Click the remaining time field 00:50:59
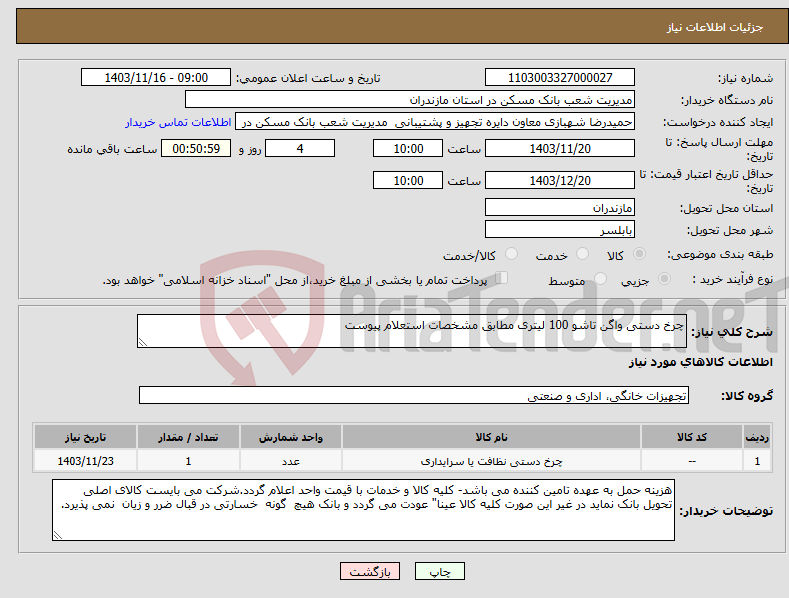This screenshot has height=598, width=789. coord(196,148)
